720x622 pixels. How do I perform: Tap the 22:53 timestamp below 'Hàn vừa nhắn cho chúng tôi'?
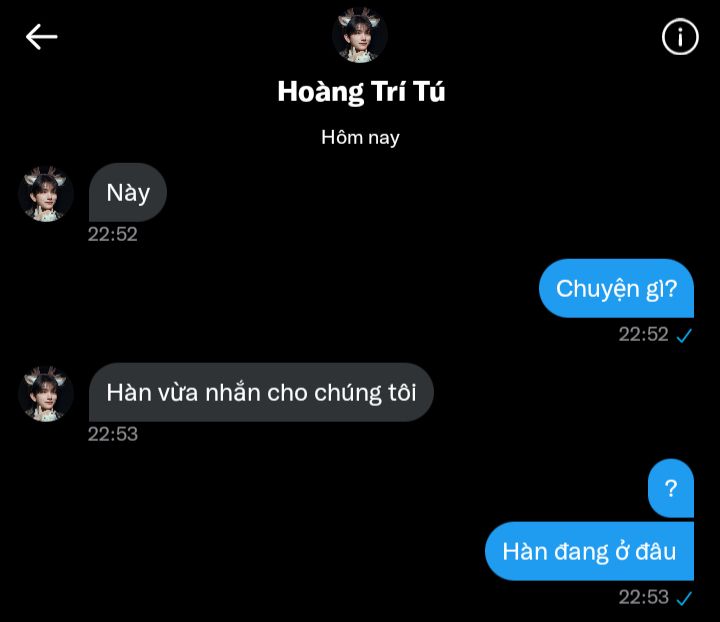pos(112,434)
